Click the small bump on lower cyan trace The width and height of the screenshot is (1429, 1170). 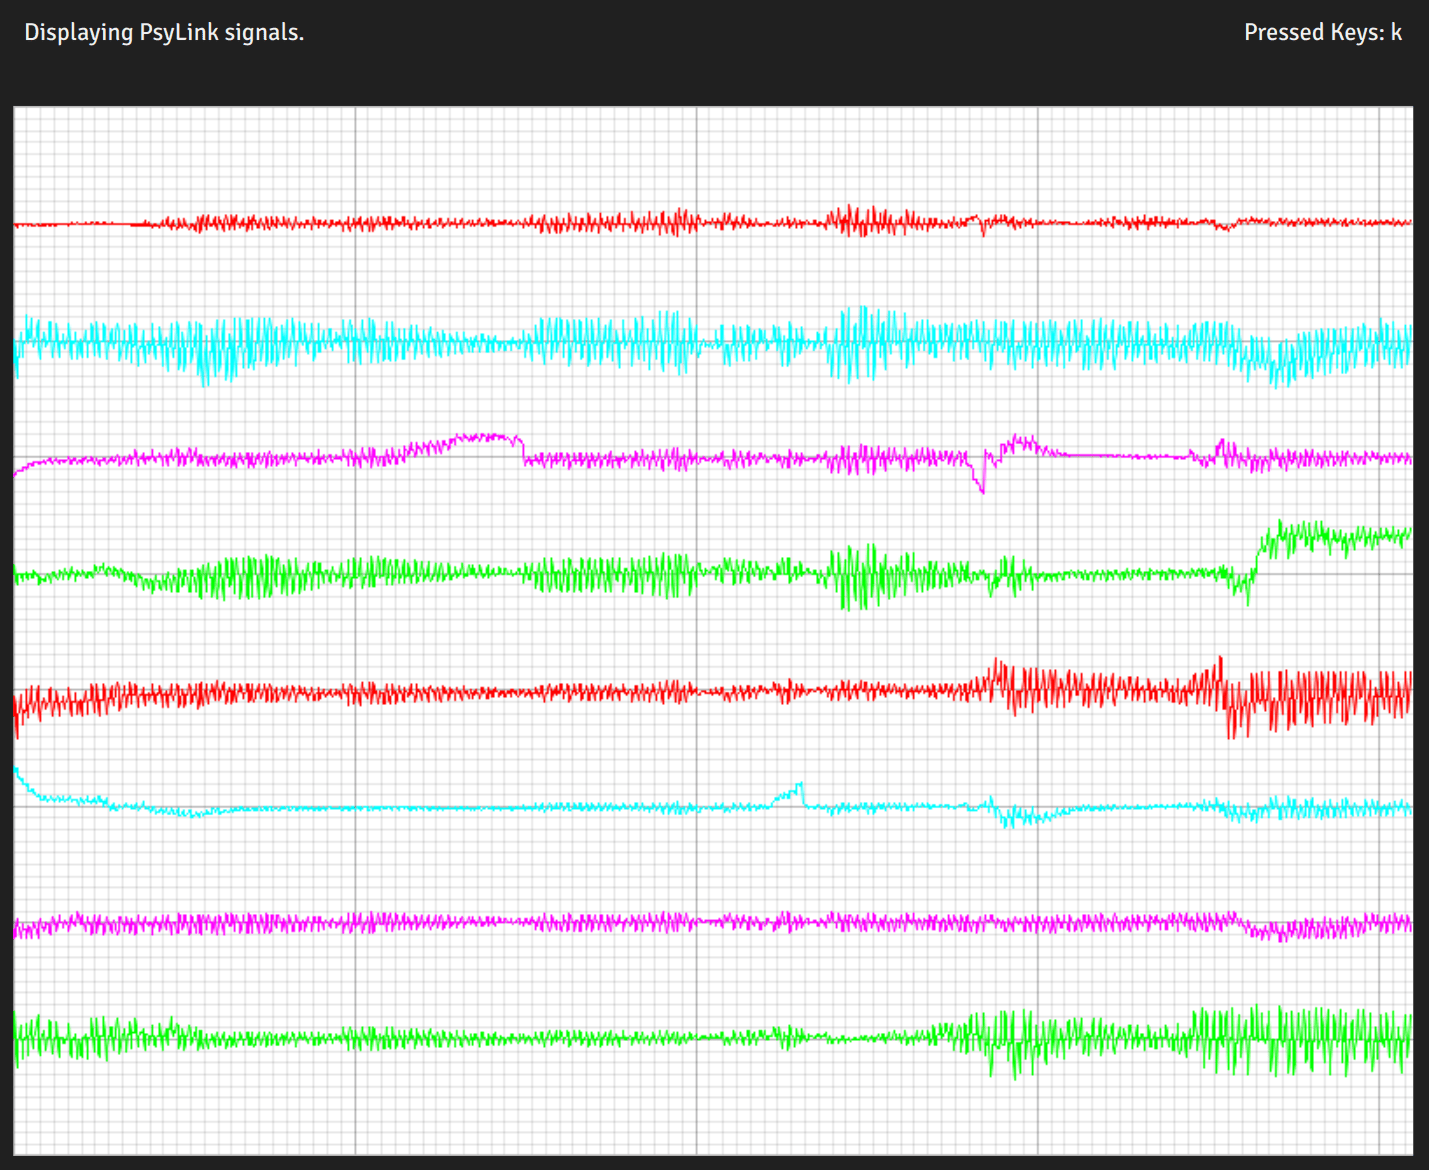[795, 791]
